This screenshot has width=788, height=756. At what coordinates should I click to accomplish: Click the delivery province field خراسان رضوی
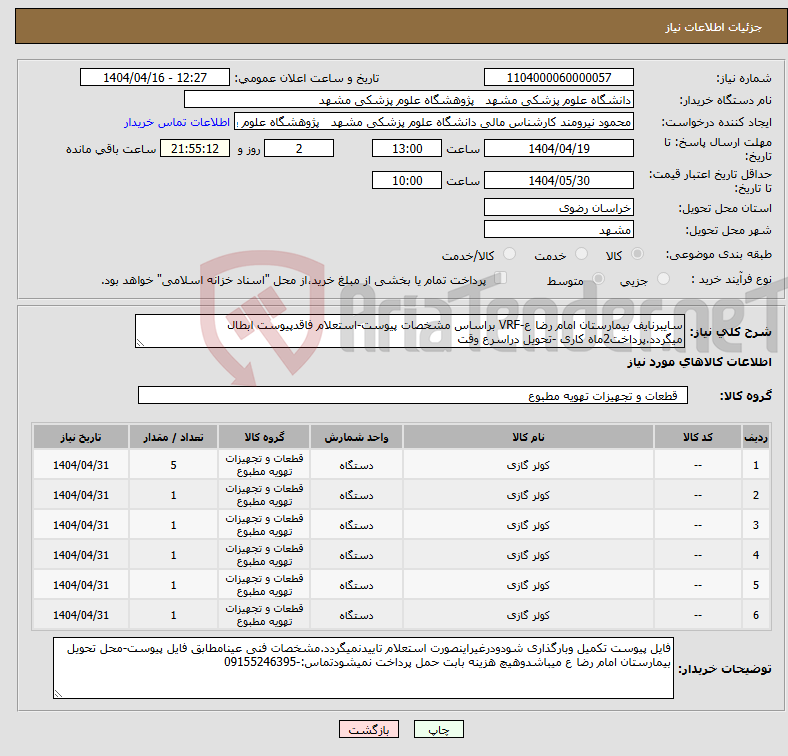click(x=558, y=207)
